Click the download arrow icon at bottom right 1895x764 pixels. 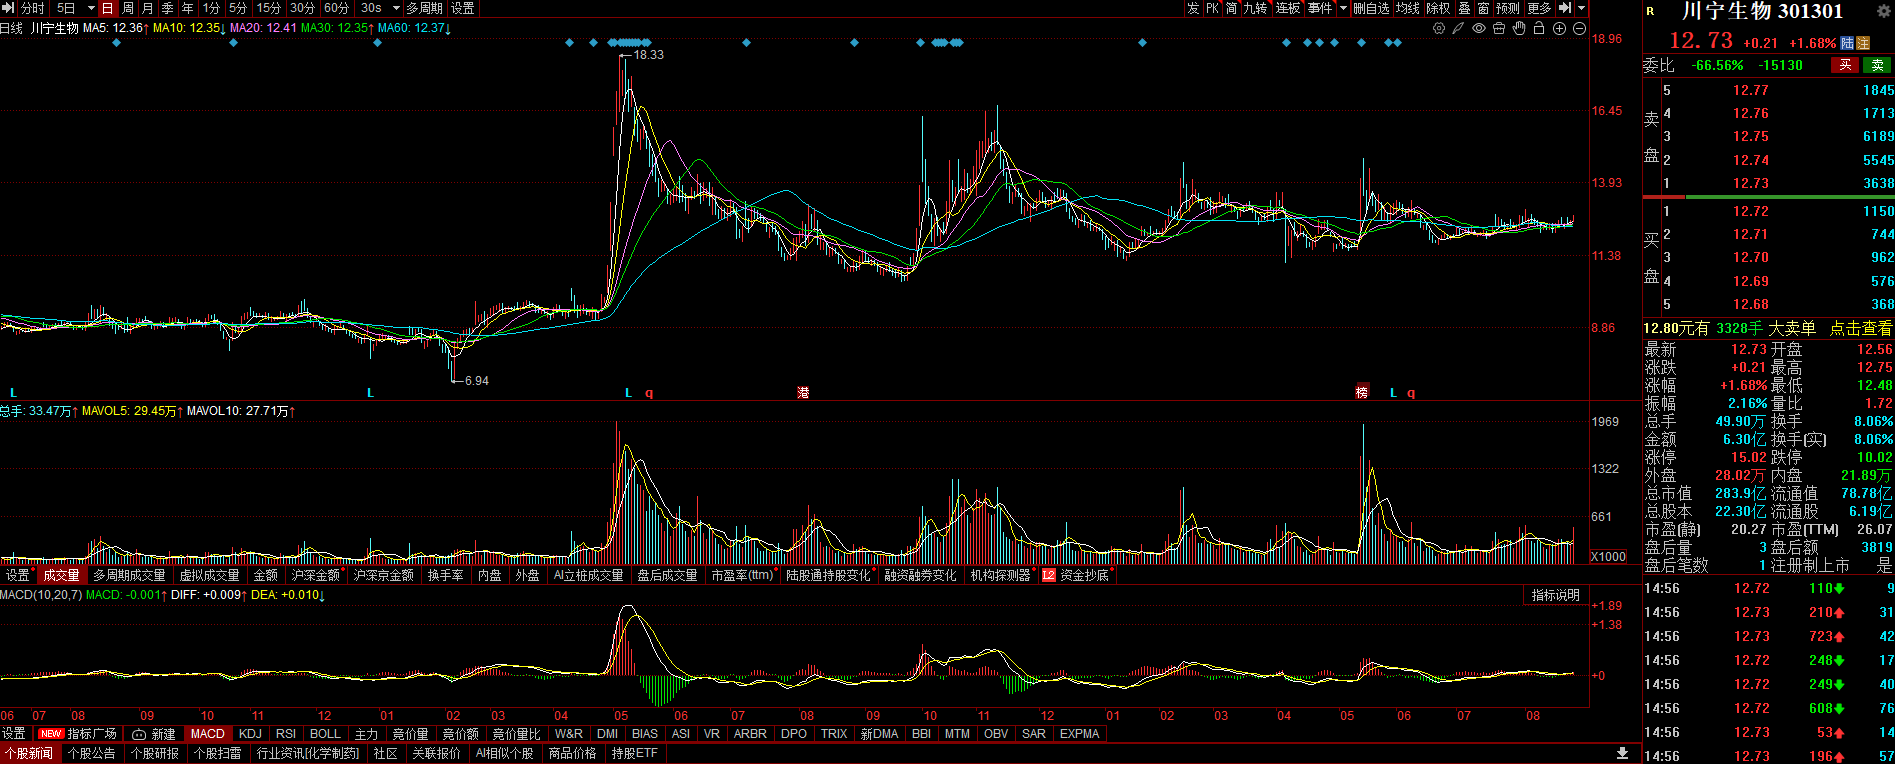[x=1622, y=753]
